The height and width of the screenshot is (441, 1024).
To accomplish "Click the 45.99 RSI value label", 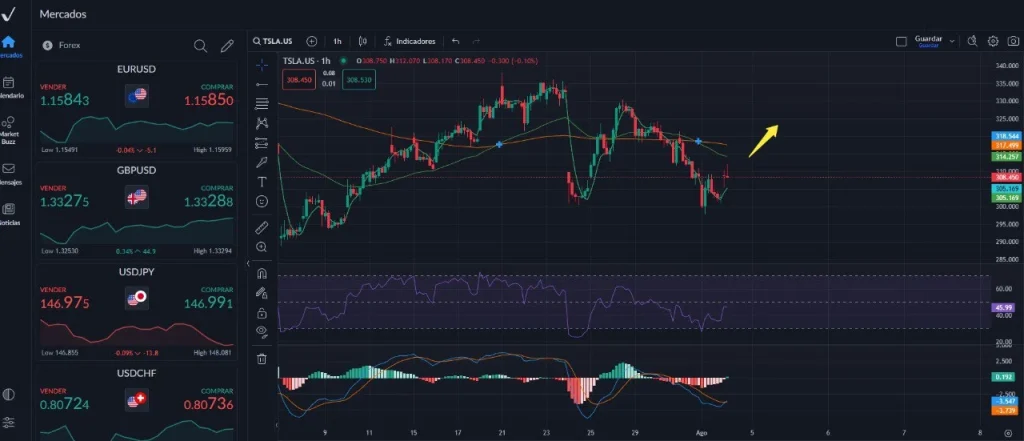I will point(1002,308).
